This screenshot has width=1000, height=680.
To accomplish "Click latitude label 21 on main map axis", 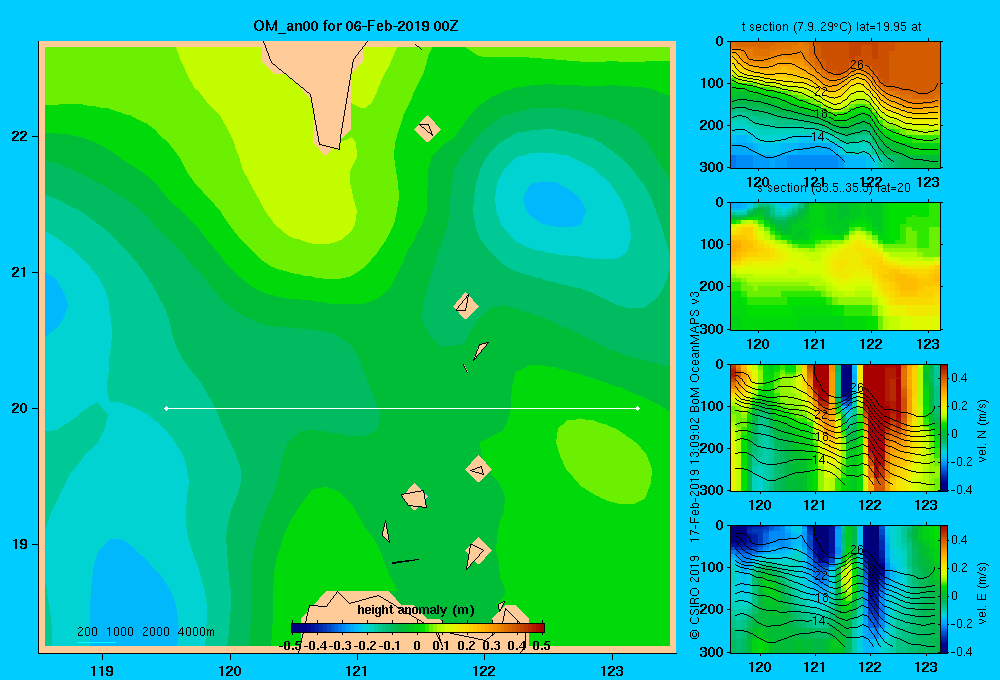I will coord(20,272).
